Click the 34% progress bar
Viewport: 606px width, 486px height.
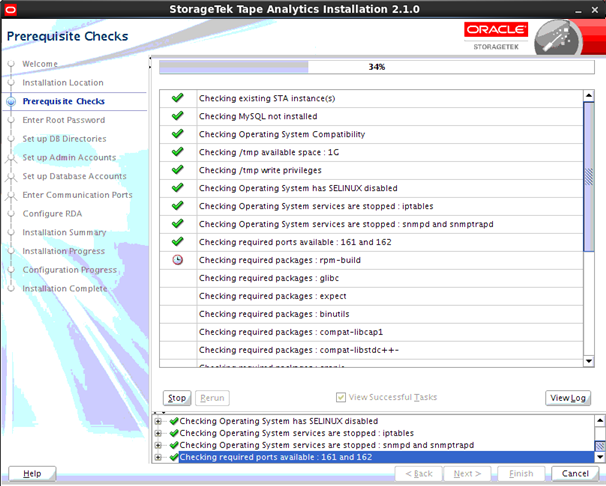click(377, 67)
